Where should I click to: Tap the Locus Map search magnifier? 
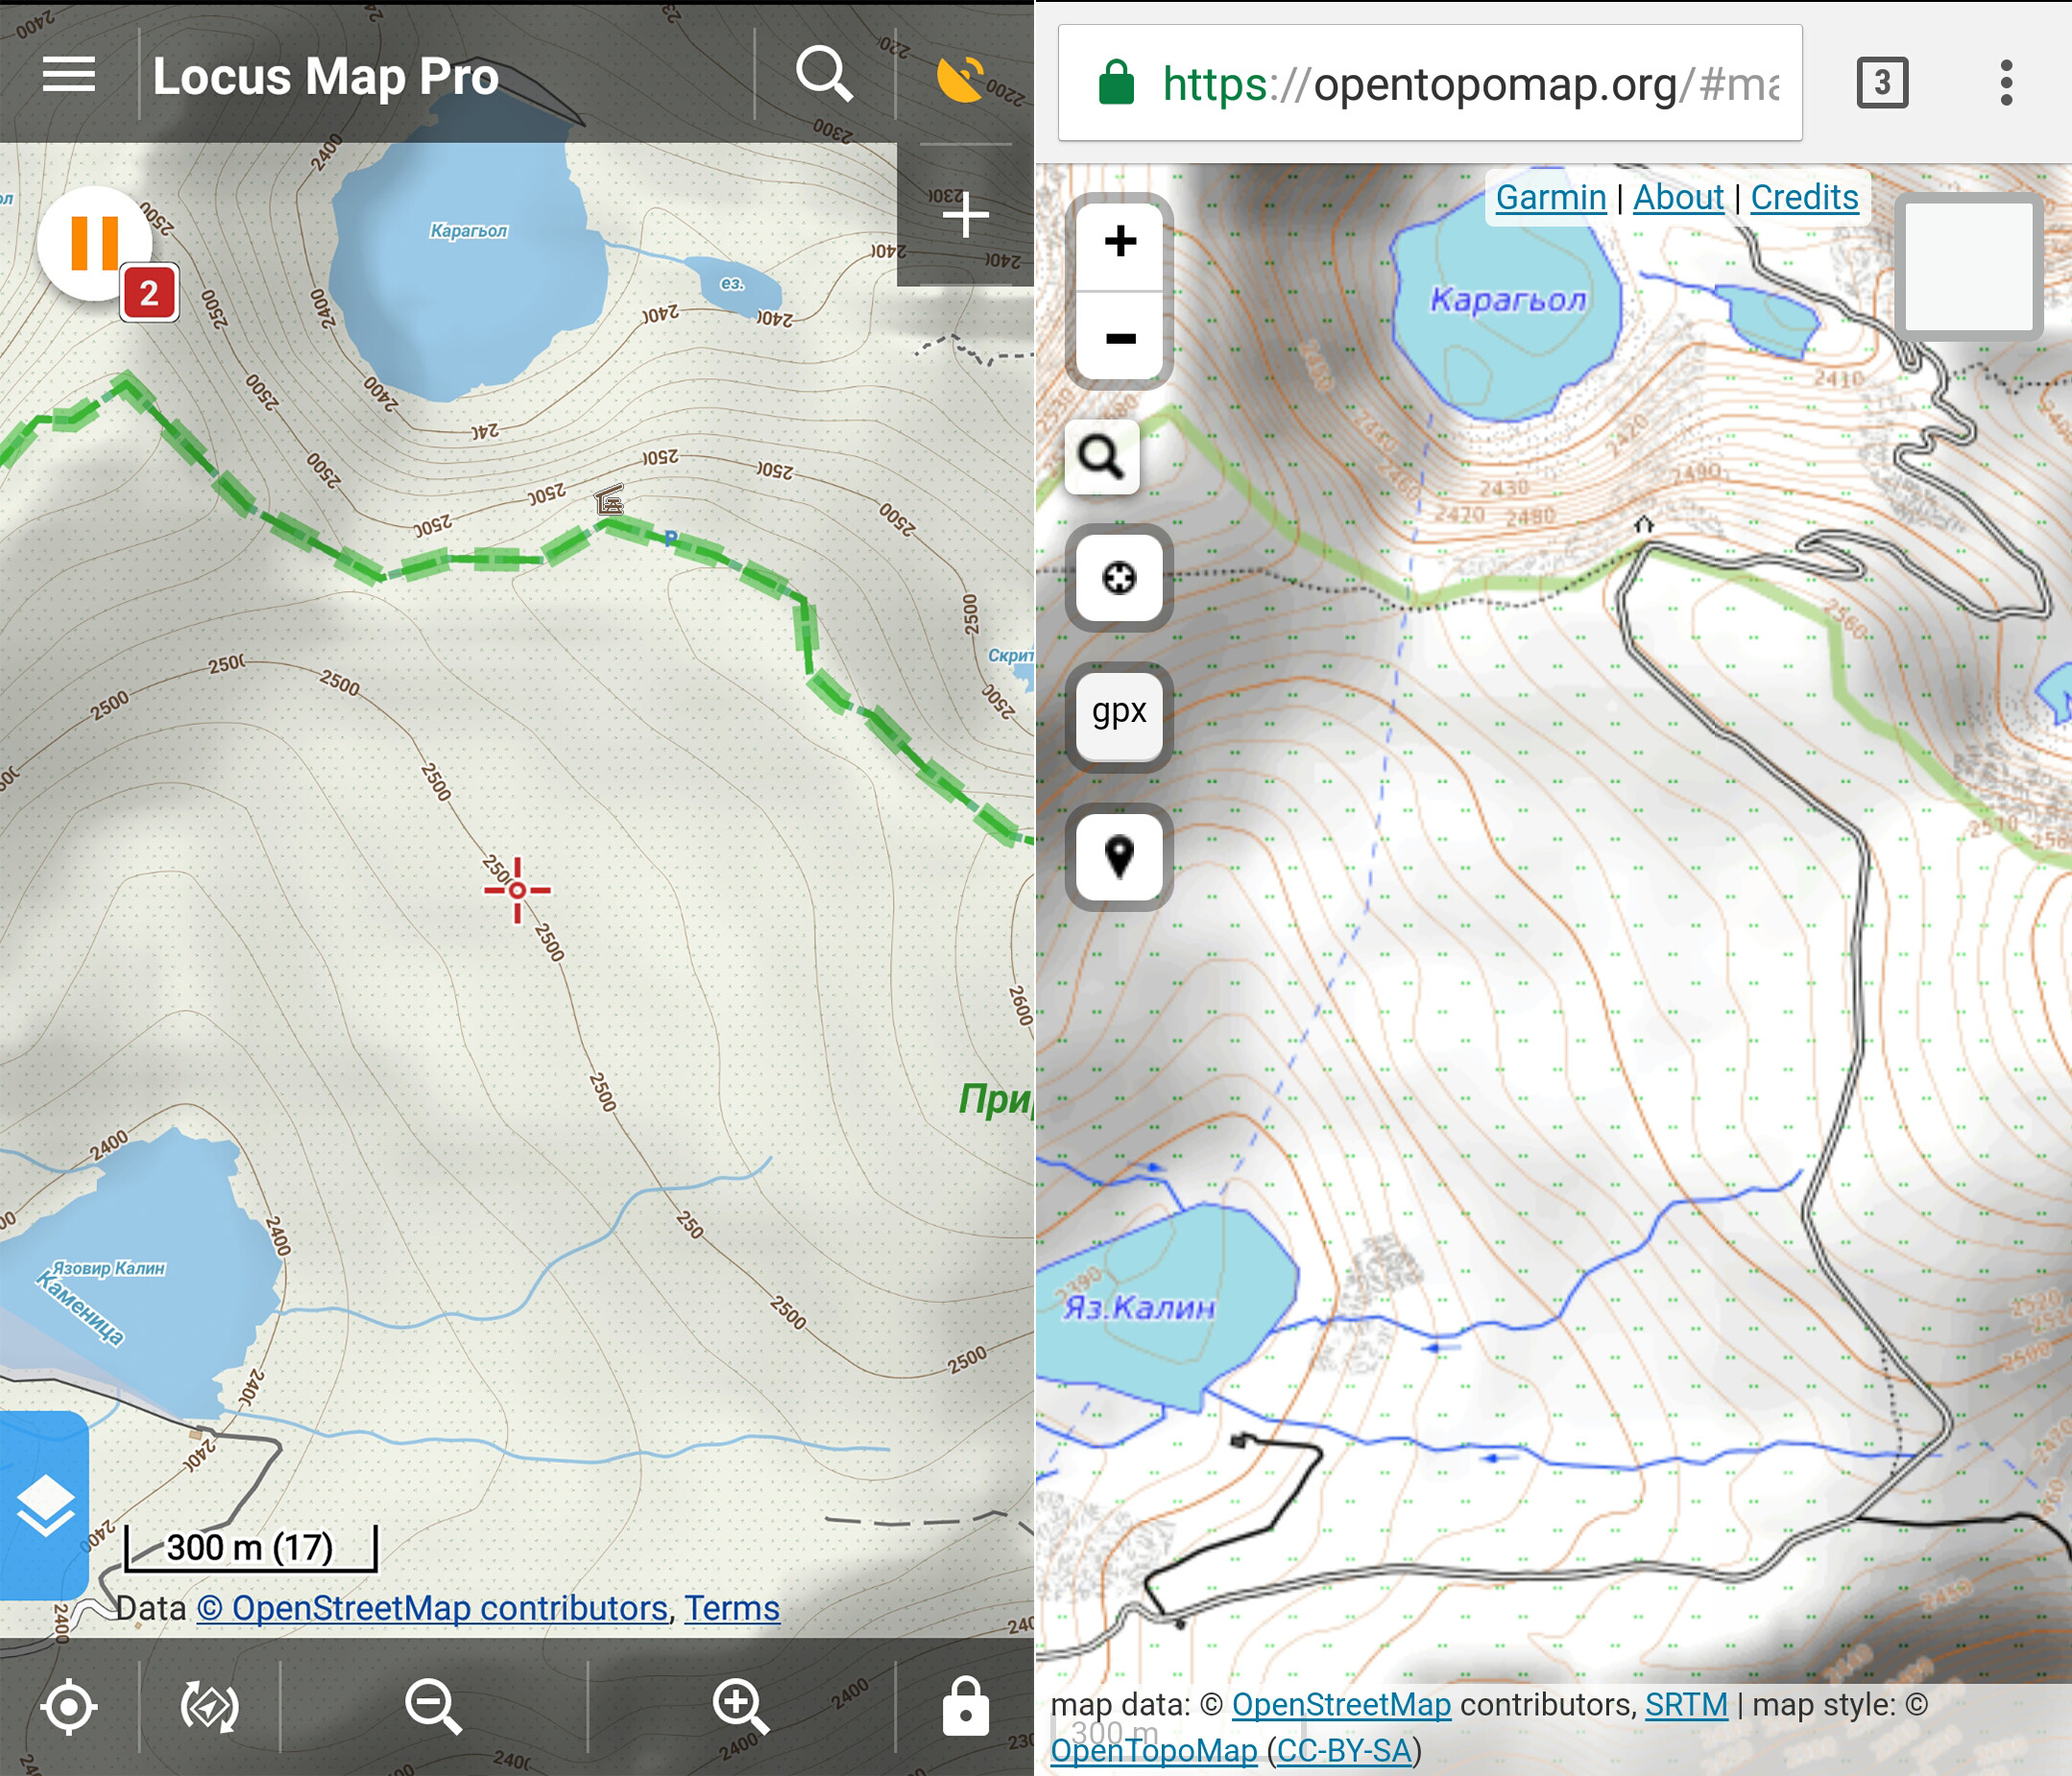click(824, 73)
